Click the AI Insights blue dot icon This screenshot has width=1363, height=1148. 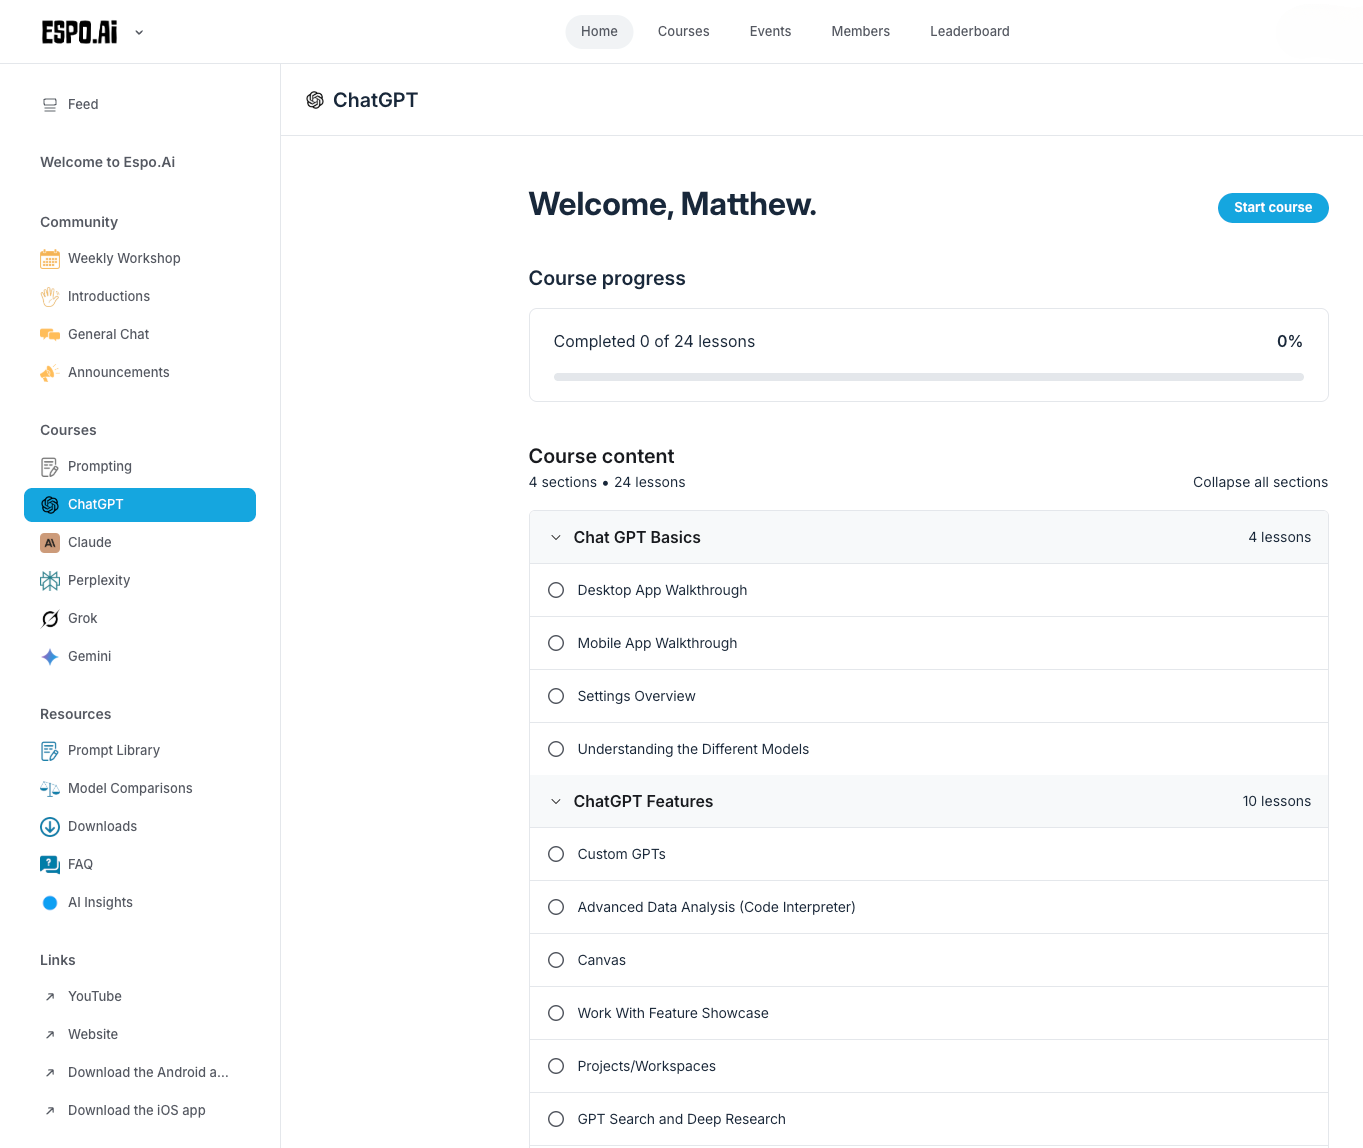click(50, 903)
